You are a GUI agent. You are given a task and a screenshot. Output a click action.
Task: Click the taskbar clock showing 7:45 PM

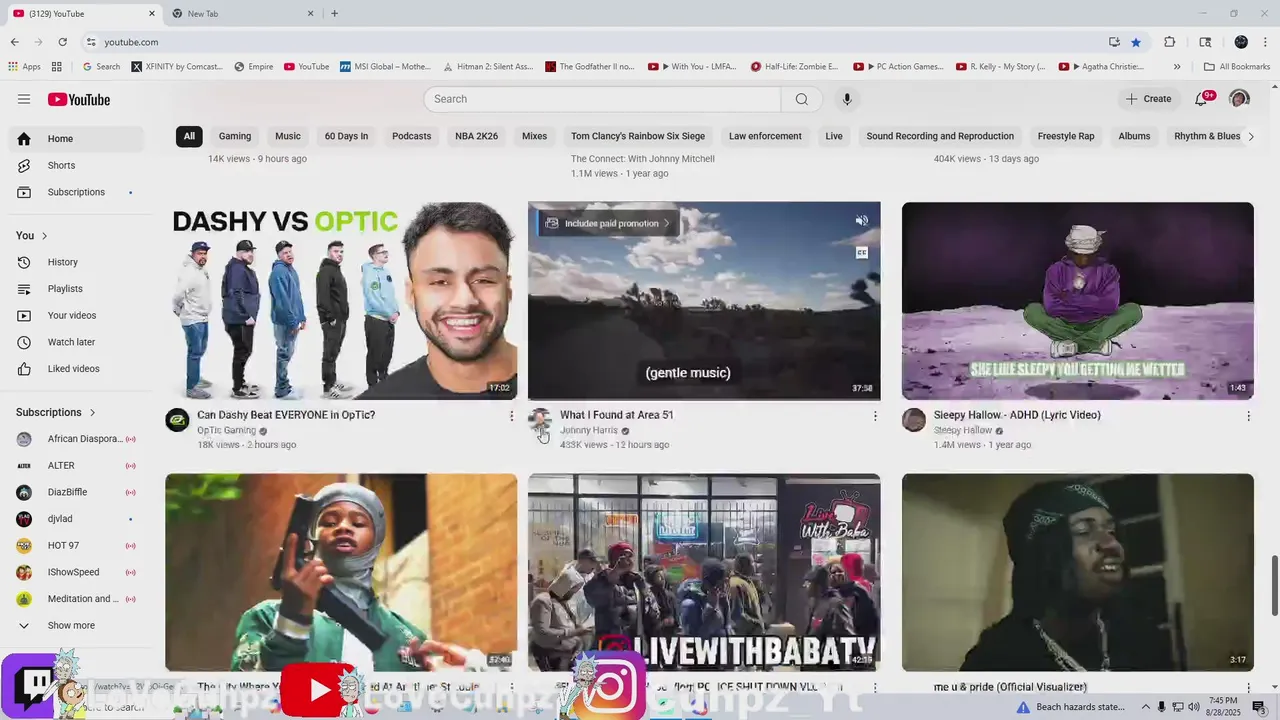coord(1223,707)
